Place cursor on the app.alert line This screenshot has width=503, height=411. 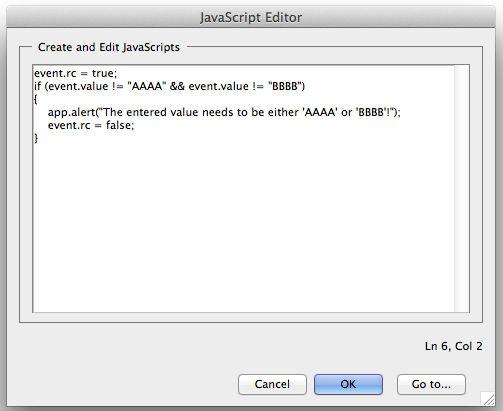[x=224, y=112]
